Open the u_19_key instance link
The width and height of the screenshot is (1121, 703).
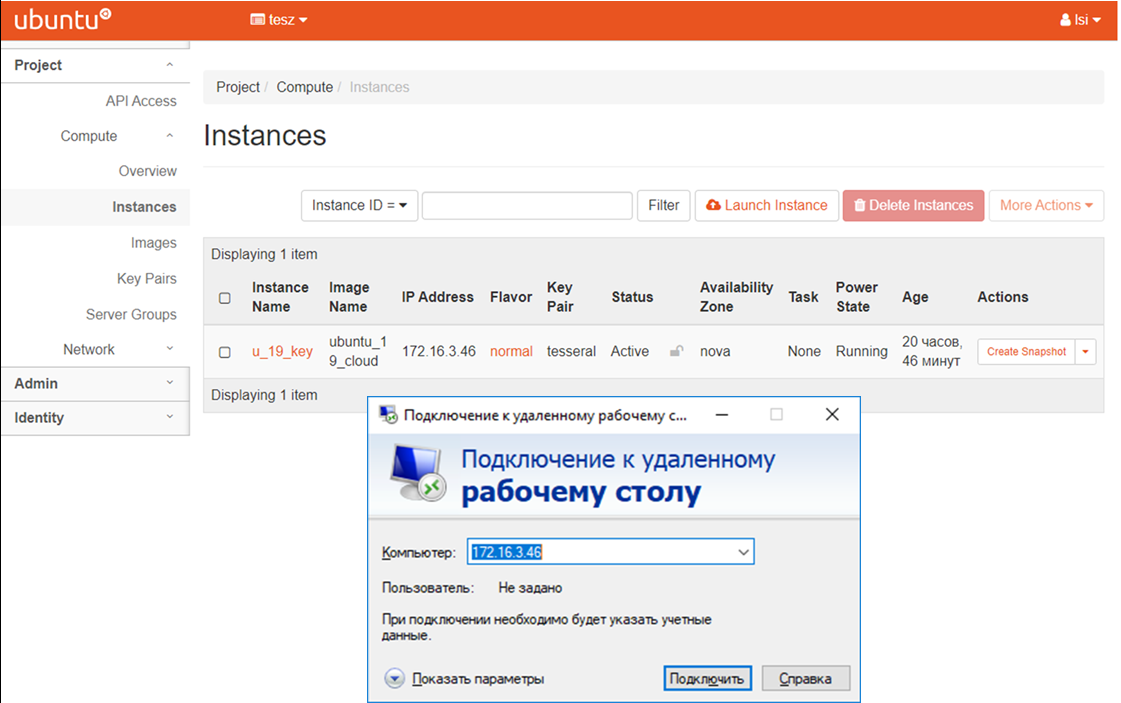[282, 351]
